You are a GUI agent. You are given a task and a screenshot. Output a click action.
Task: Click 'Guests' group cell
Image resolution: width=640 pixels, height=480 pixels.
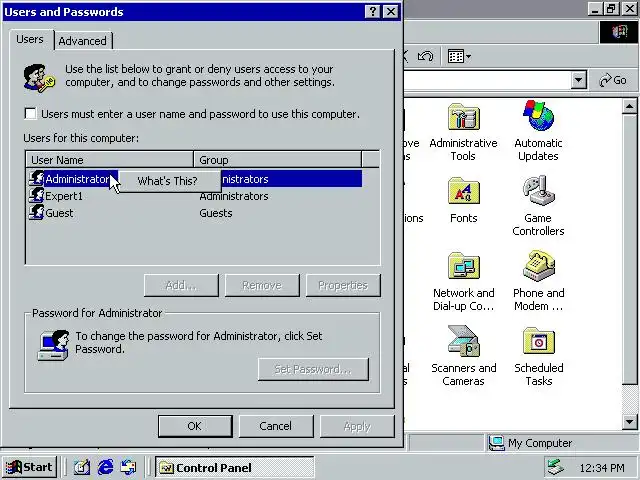216,213
